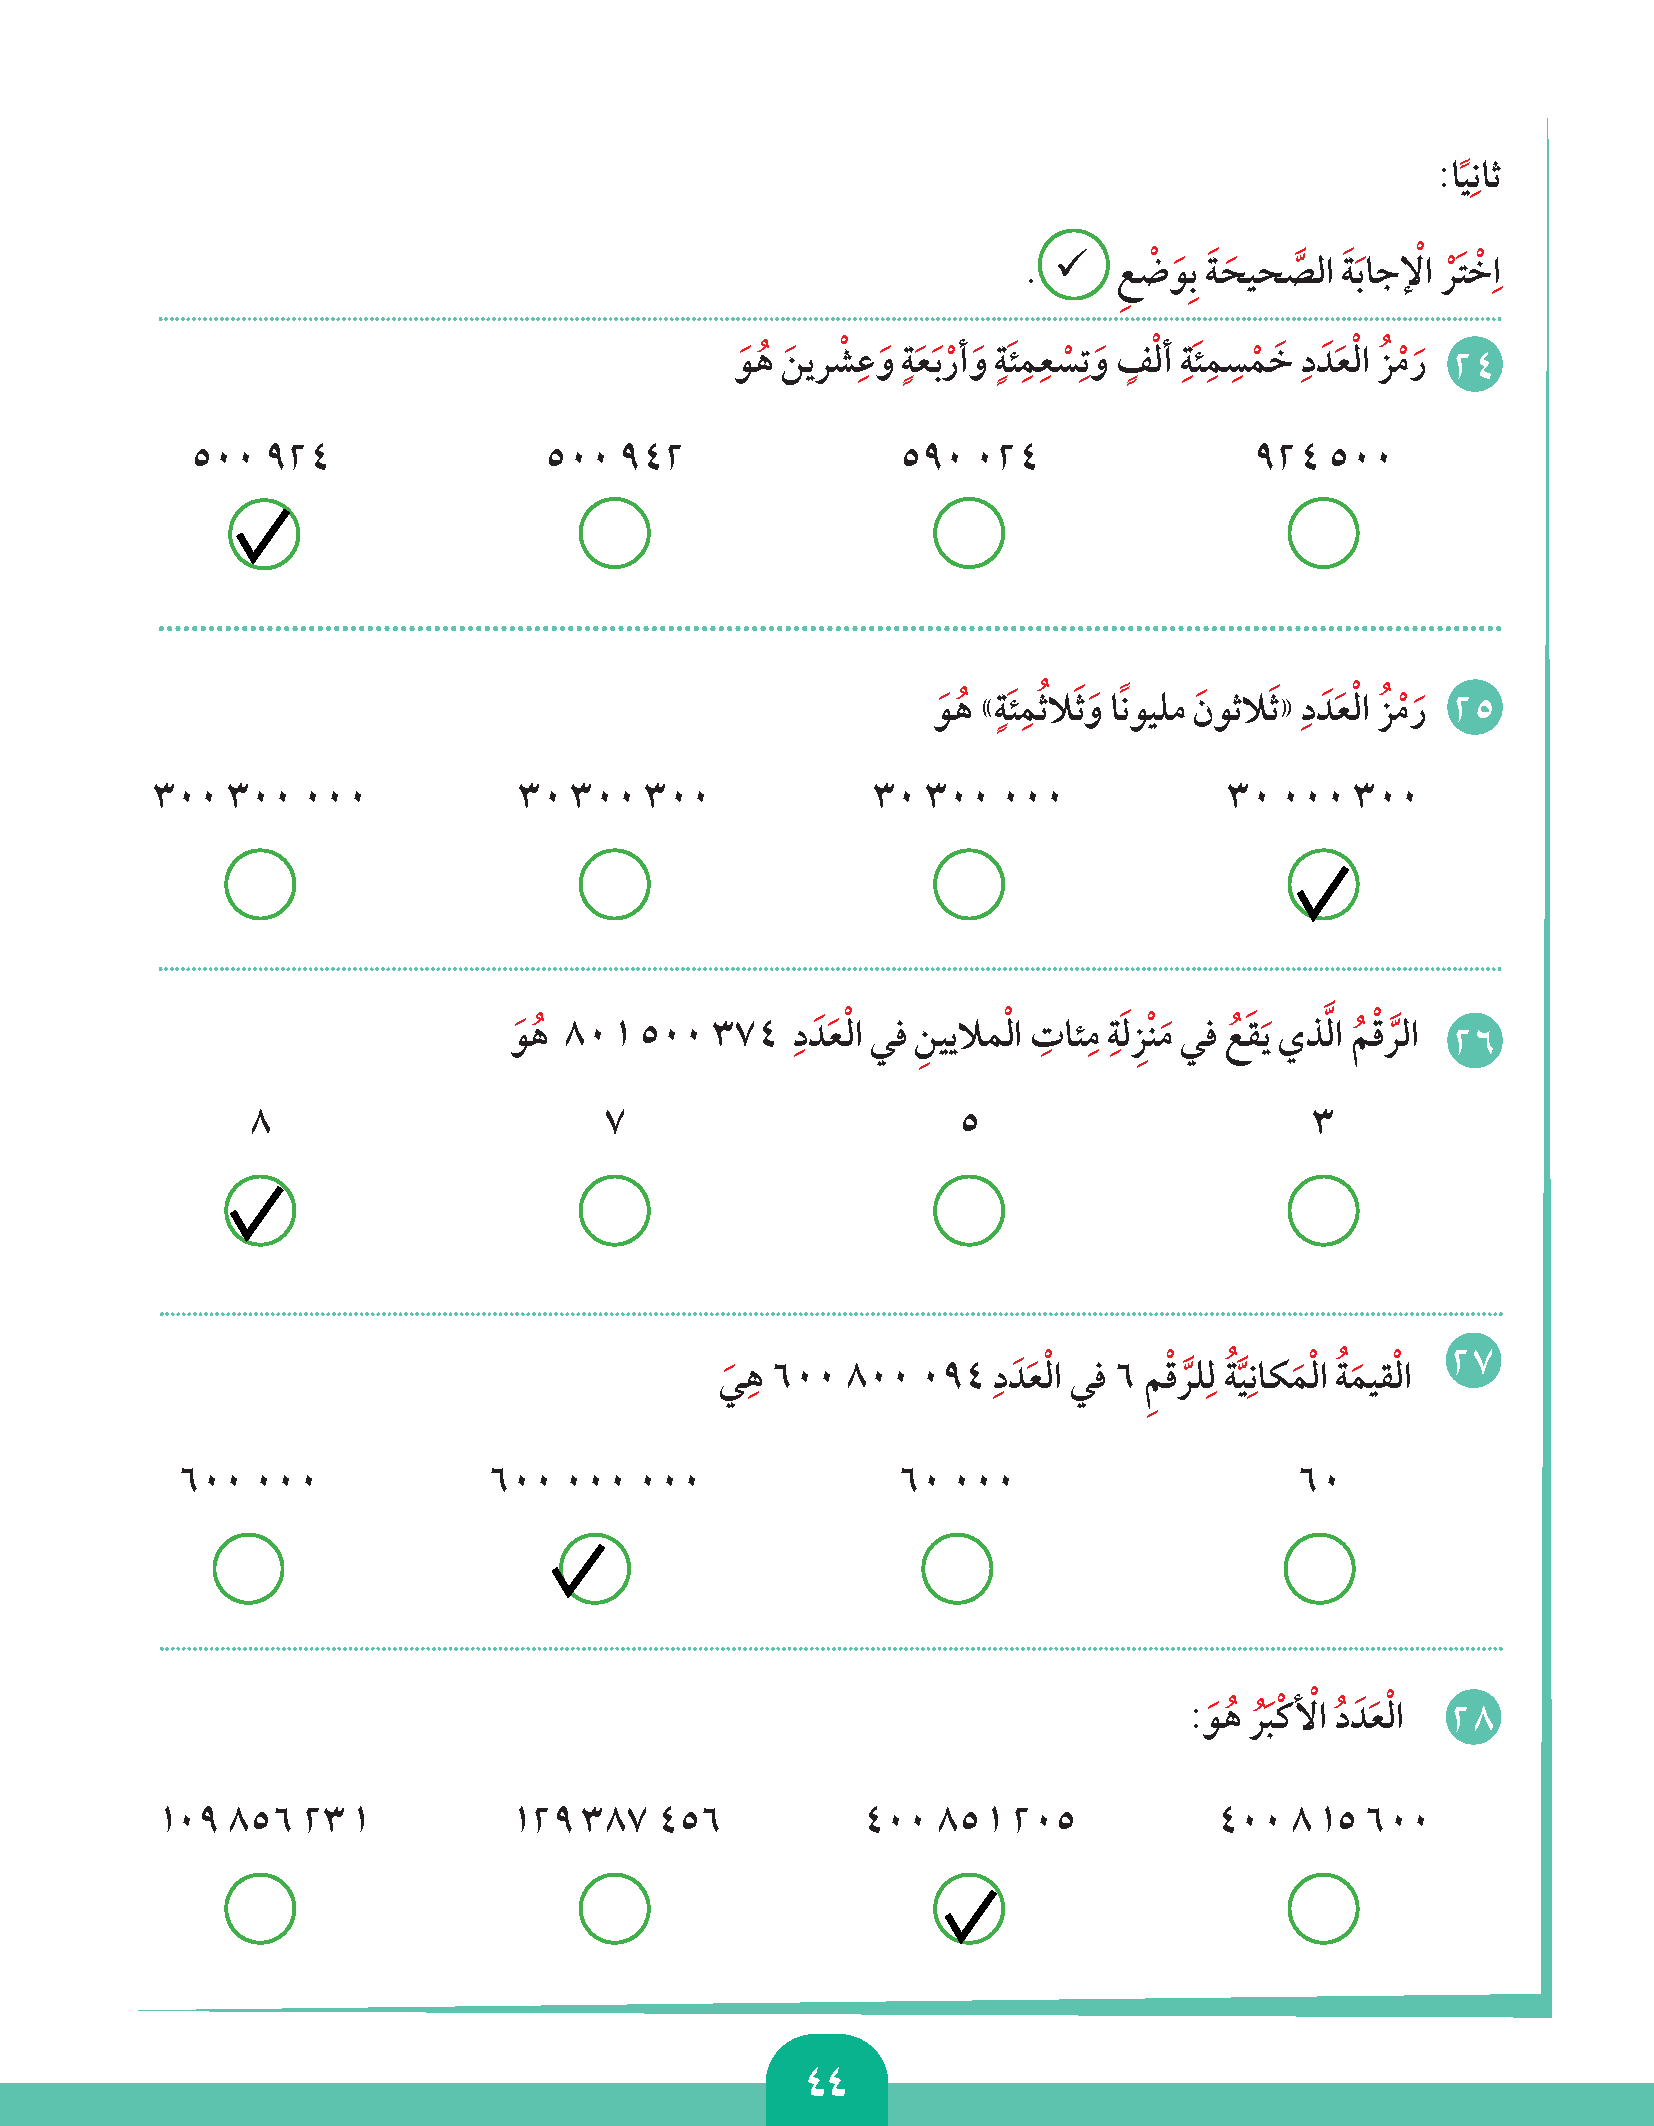Choose the circle under 300 300 000

click(260, 884)
